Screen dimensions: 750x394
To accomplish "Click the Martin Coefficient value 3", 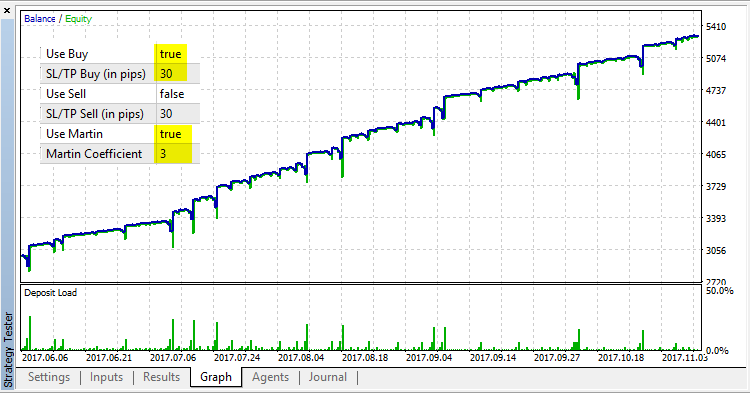I will point(163,154).
